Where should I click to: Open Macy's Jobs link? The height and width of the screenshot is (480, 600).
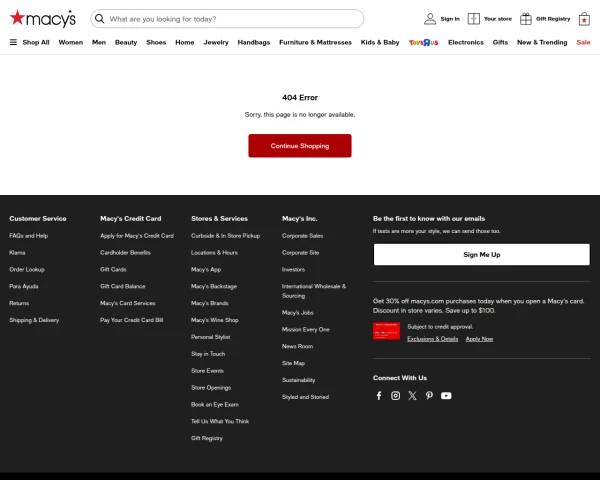[298, 312]
